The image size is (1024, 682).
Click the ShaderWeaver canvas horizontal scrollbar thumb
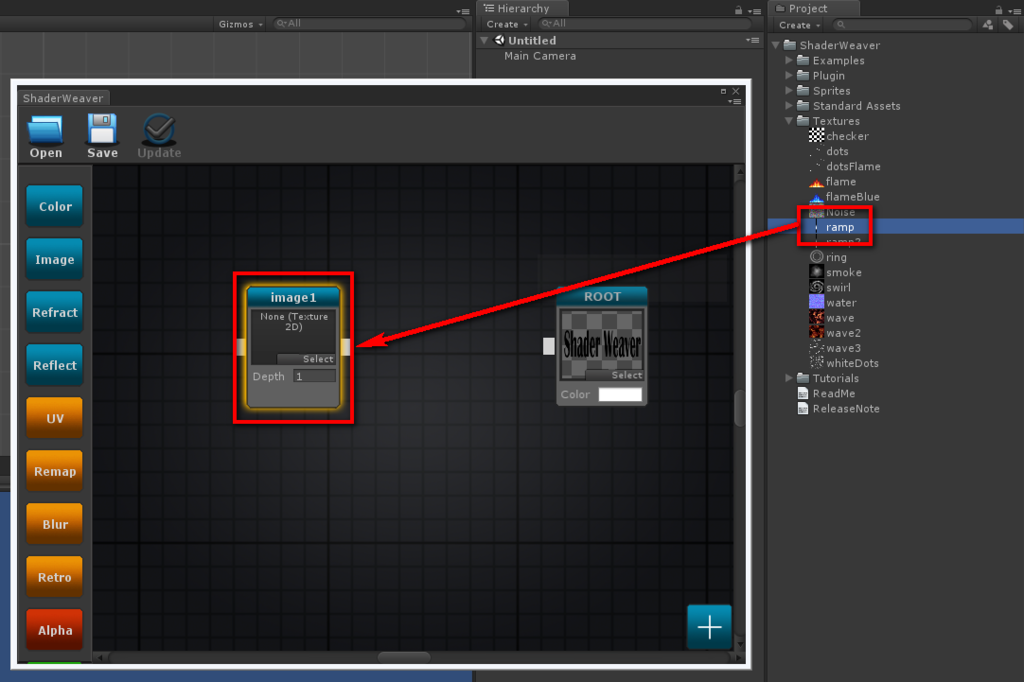404,657
